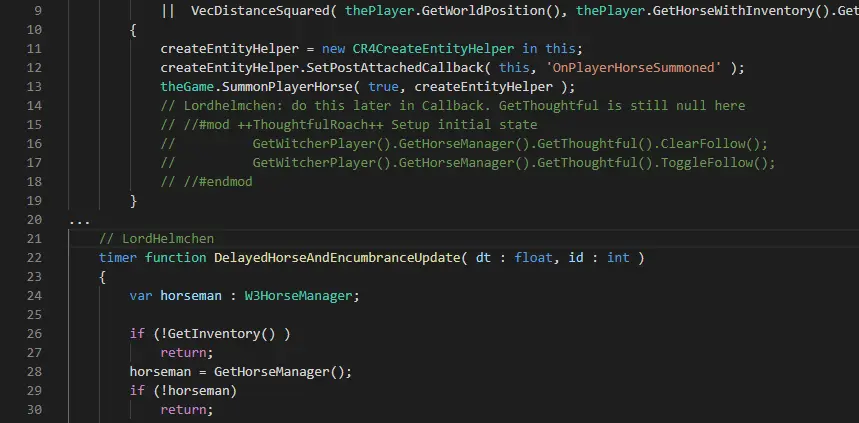Click line number 22 in gutter
Image resolution: width=859 pixels, height=423 pixels.
pos(34,258)
